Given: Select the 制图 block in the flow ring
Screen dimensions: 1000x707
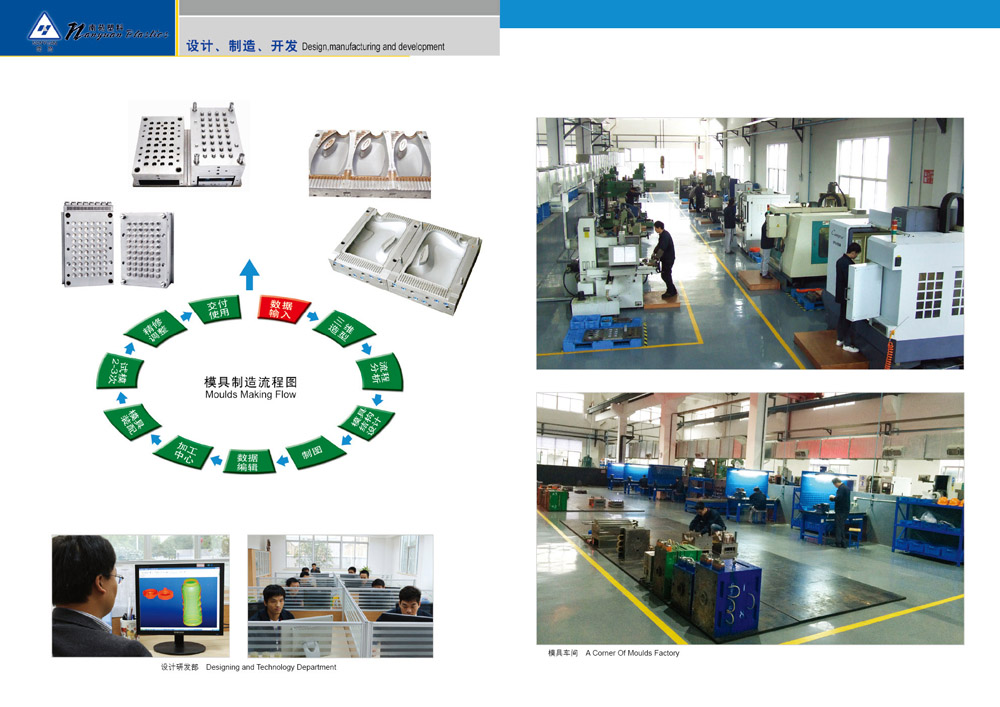Looking at the screenshot, I should pyautogui.click(x=313, y=452).
